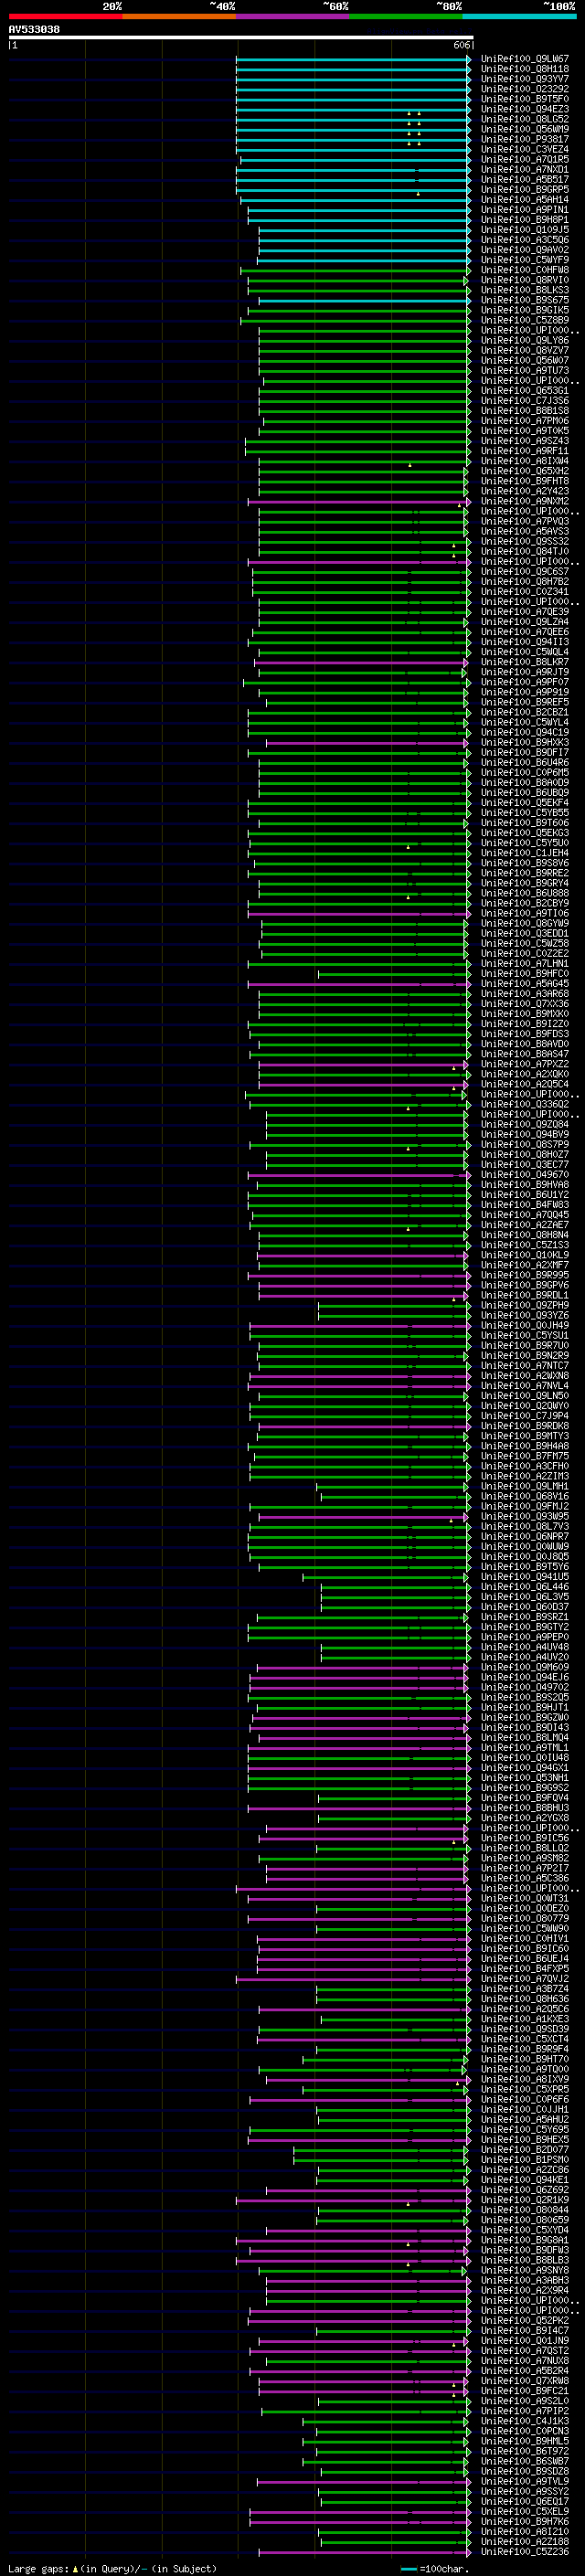Click UniRef100_Q6NPR7 label
Screen dimensions: 585x2576
pyautogui.click(x=525, y=1536)
